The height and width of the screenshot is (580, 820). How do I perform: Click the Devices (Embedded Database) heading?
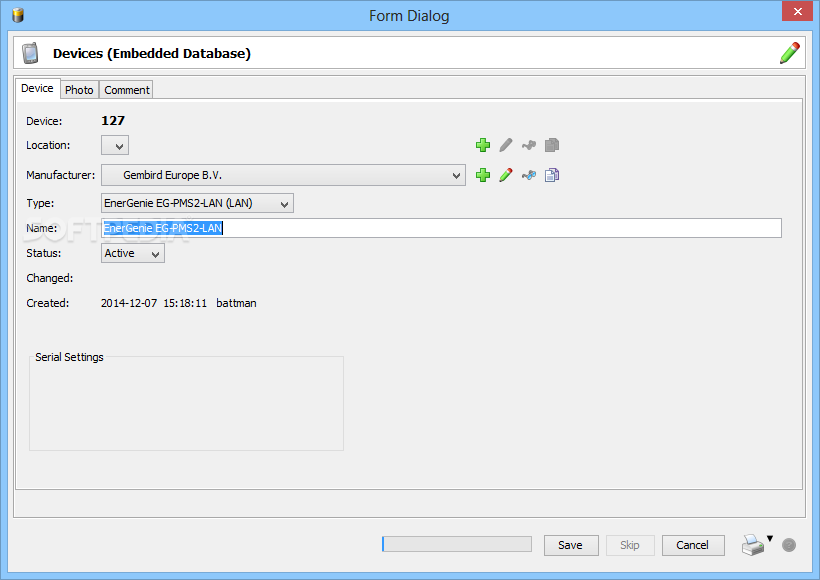click(x=152, y=53)
